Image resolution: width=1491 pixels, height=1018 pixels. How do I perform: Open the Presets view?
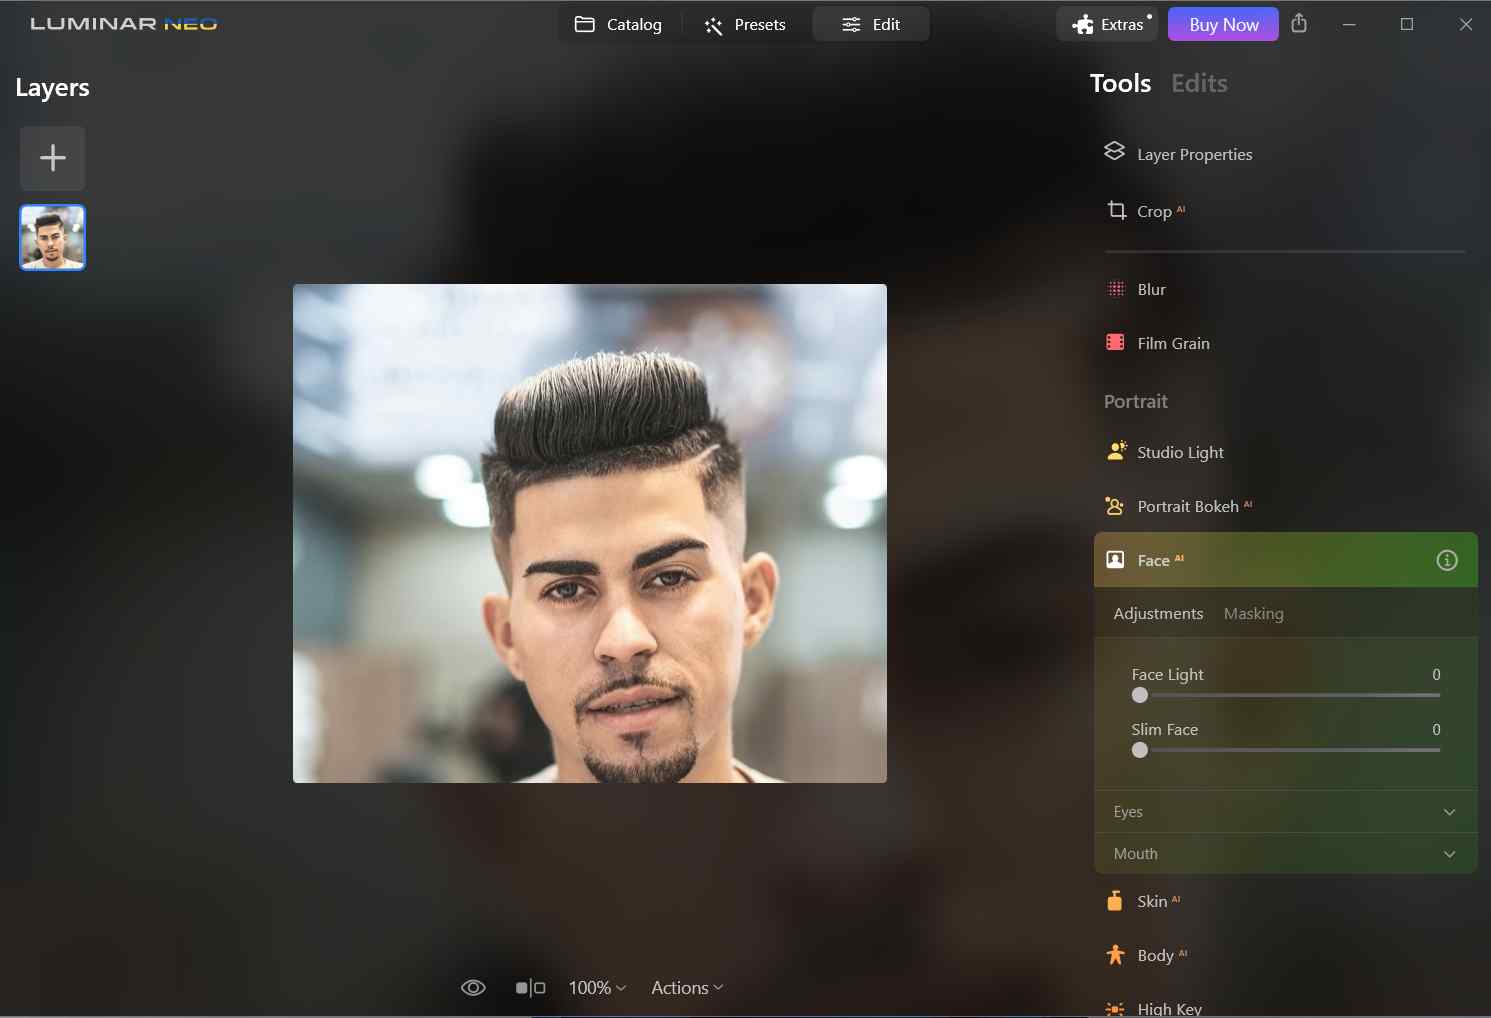(x=745, y=24)
